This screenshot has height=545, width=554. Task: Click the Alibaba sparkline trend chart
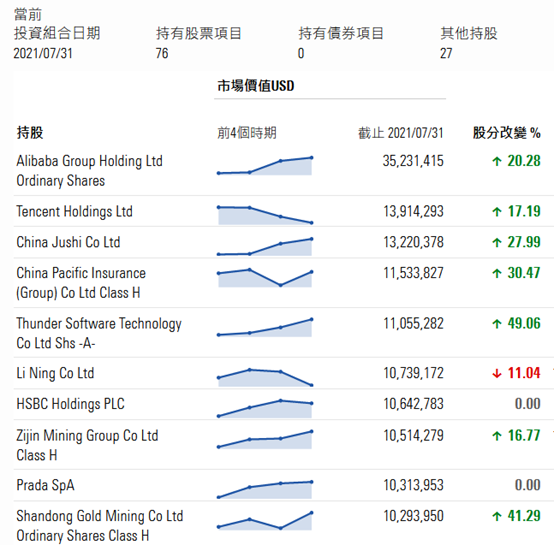tap(265, 166)
